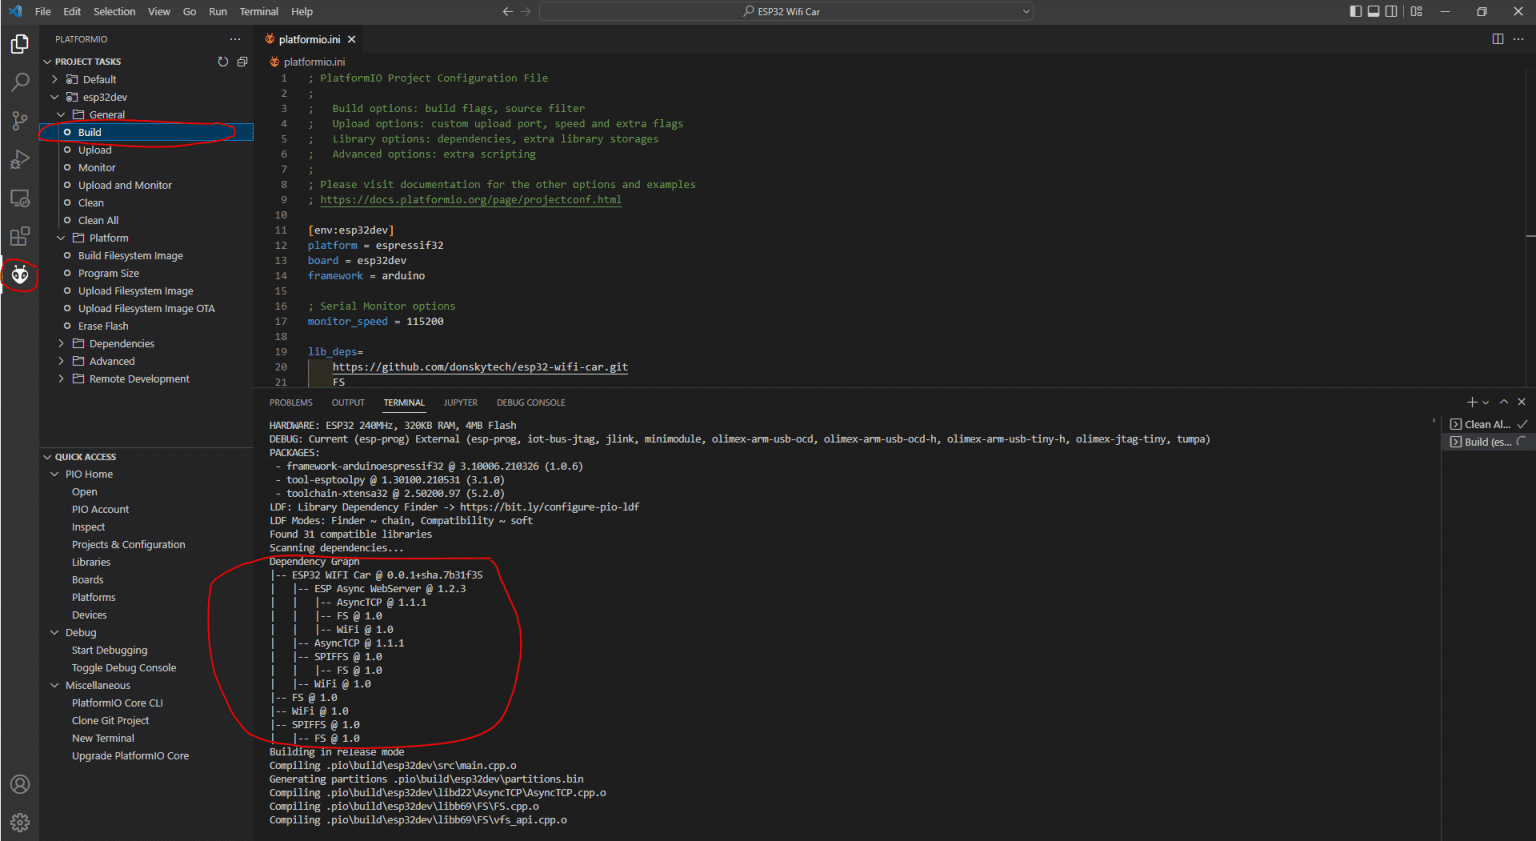Expand the Remote Development folder
The image size is (1536, 841).
pos(139,379)
